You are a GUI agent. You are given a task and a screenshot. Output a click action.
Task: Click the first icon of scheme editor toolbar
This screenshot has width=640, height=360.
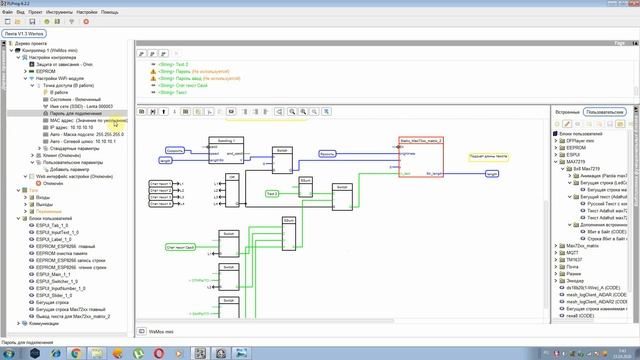[142, 111]
